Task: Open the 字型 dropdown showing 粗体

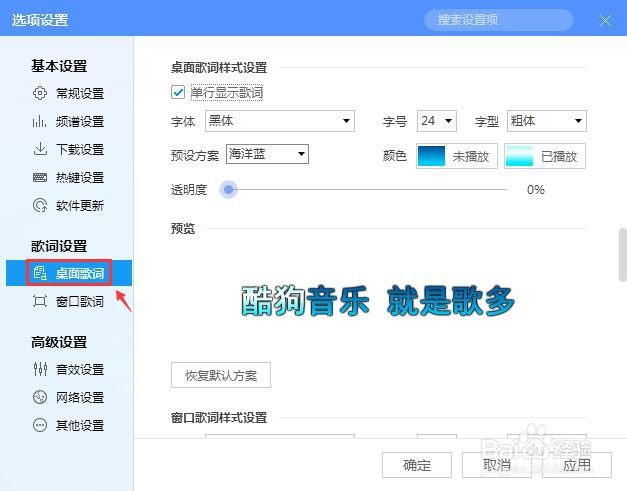Action: click(x=547, y=121)
